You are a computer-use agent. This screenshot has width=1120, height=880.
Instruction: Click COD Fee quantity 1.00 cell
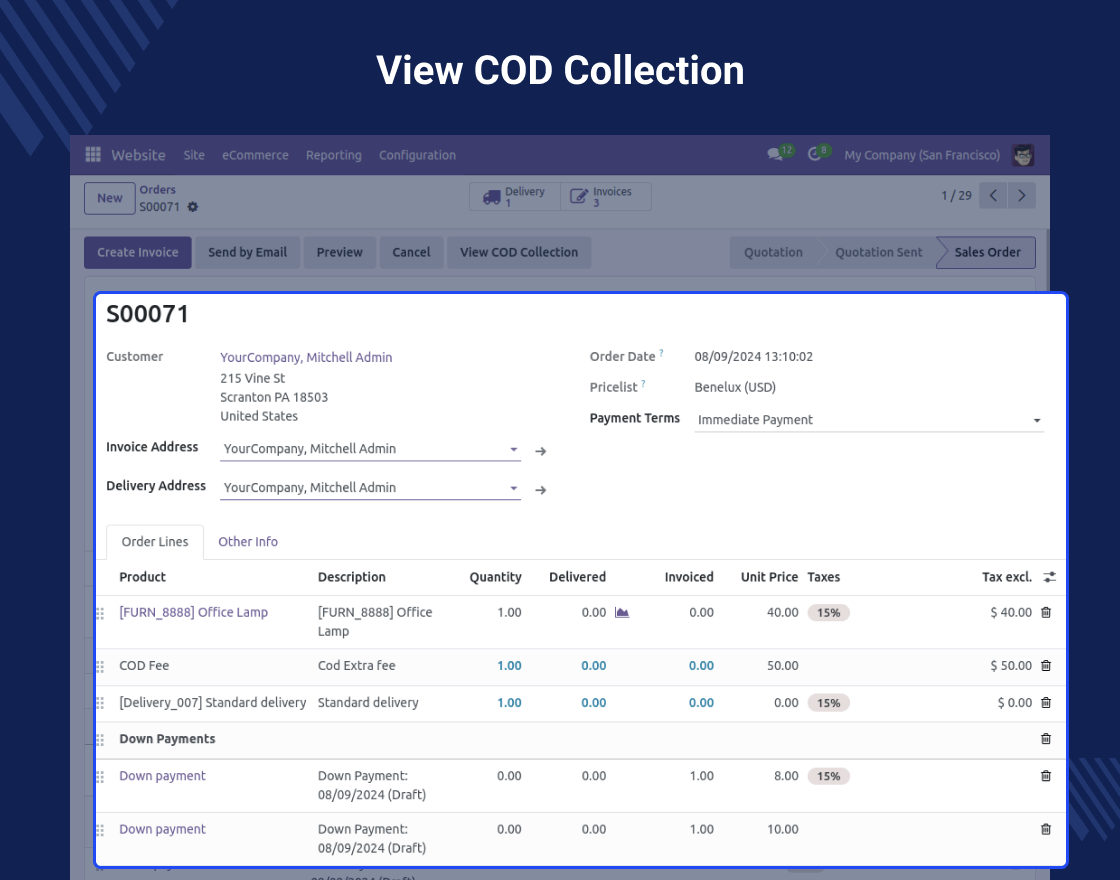(x=509, y=666)
